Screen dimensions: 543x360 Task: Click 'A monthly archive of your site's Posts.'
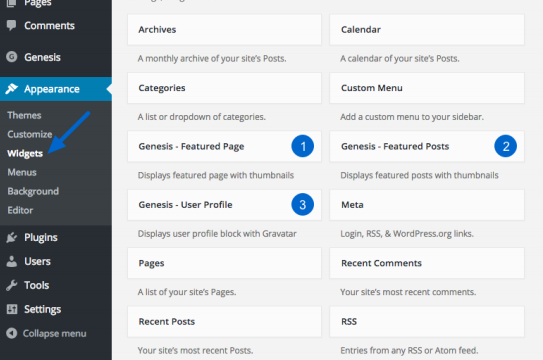click(x=212, y=58)
